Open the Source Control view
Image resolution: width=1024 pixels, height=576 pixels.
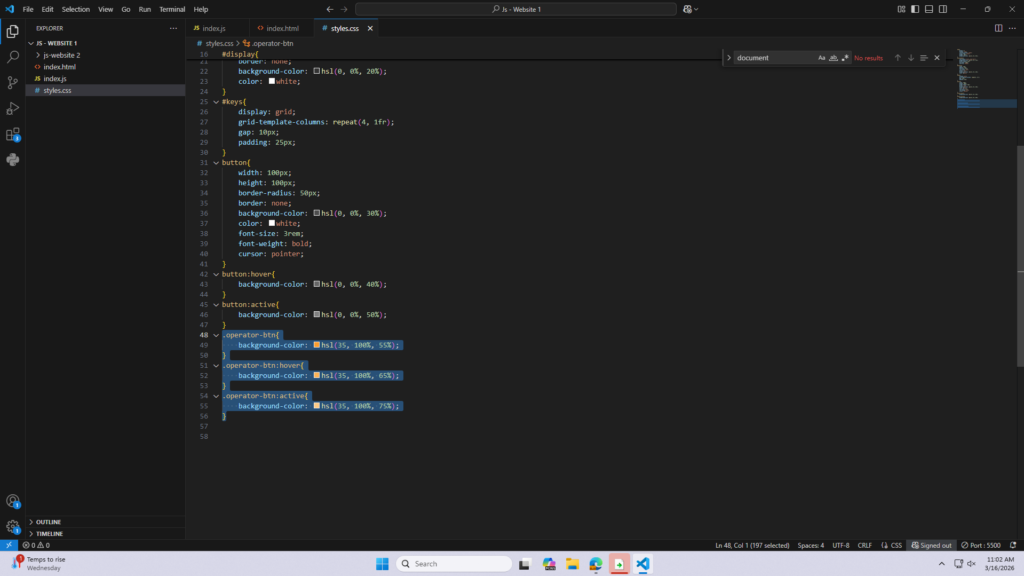[13, 83]
